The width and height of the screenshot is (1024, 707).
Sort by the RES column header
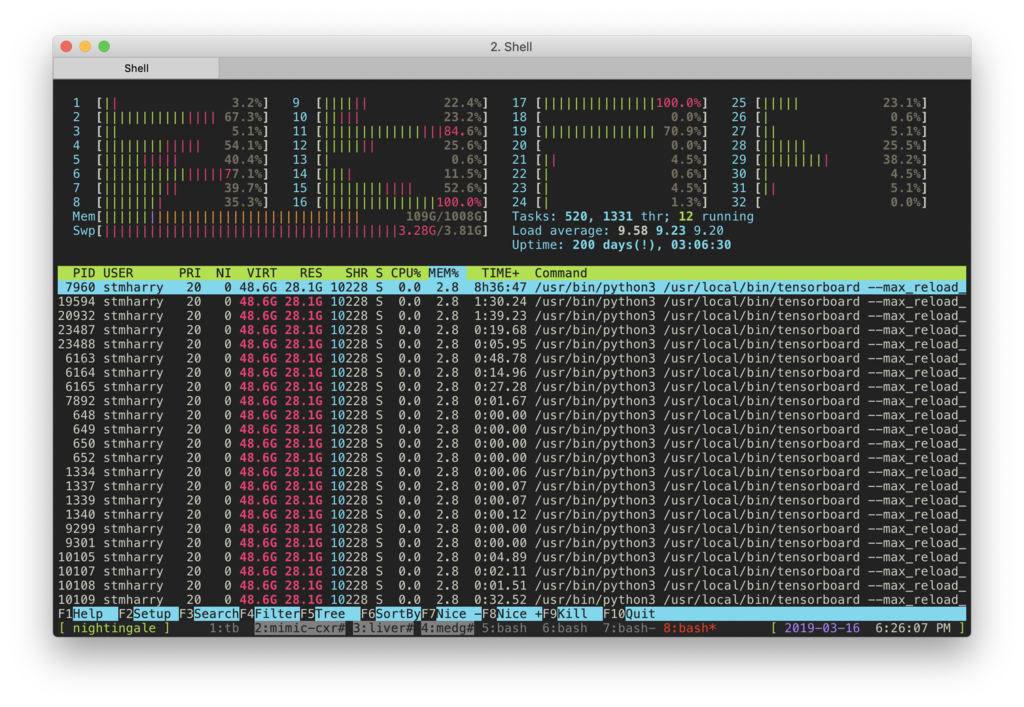(x=311, y=273)
